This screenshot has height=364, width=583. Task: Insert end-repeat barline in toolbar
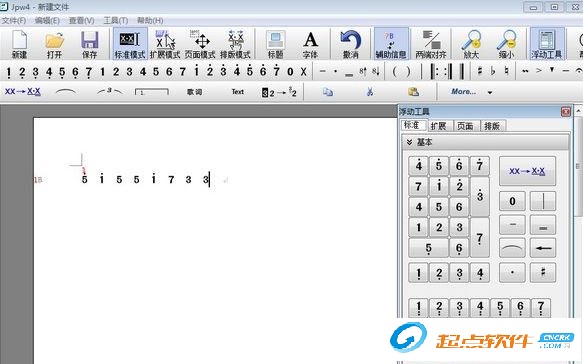click(448, 71)
